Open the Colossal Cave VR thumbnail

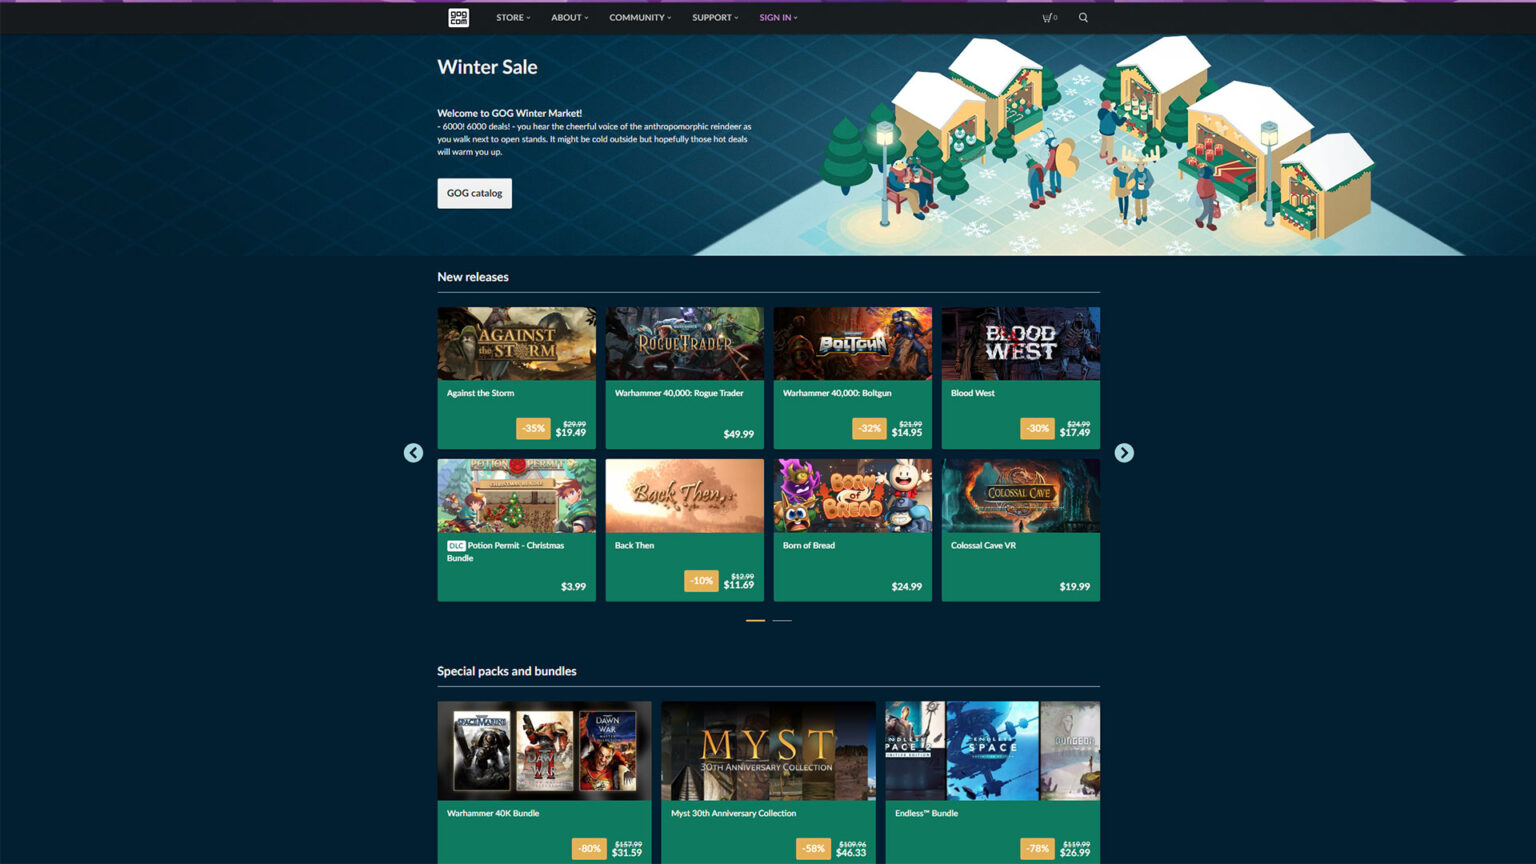(x=1020, y=495)
